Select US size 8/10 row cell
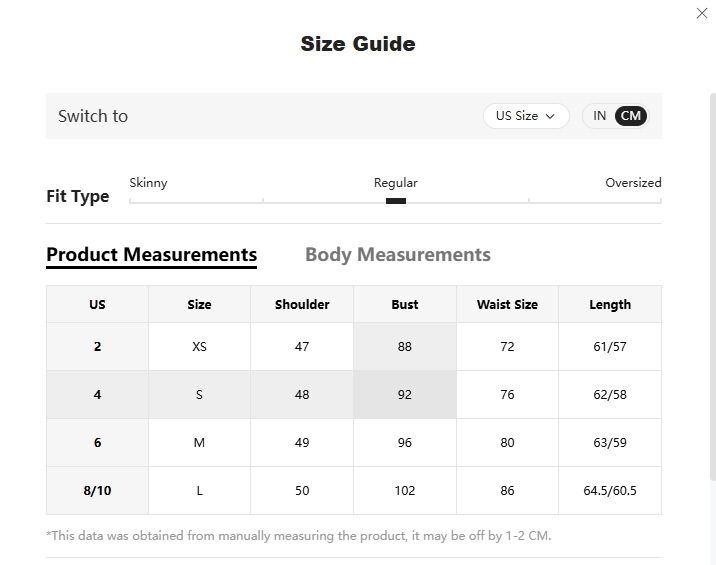716x565 pixels. [x=97, y=491]
